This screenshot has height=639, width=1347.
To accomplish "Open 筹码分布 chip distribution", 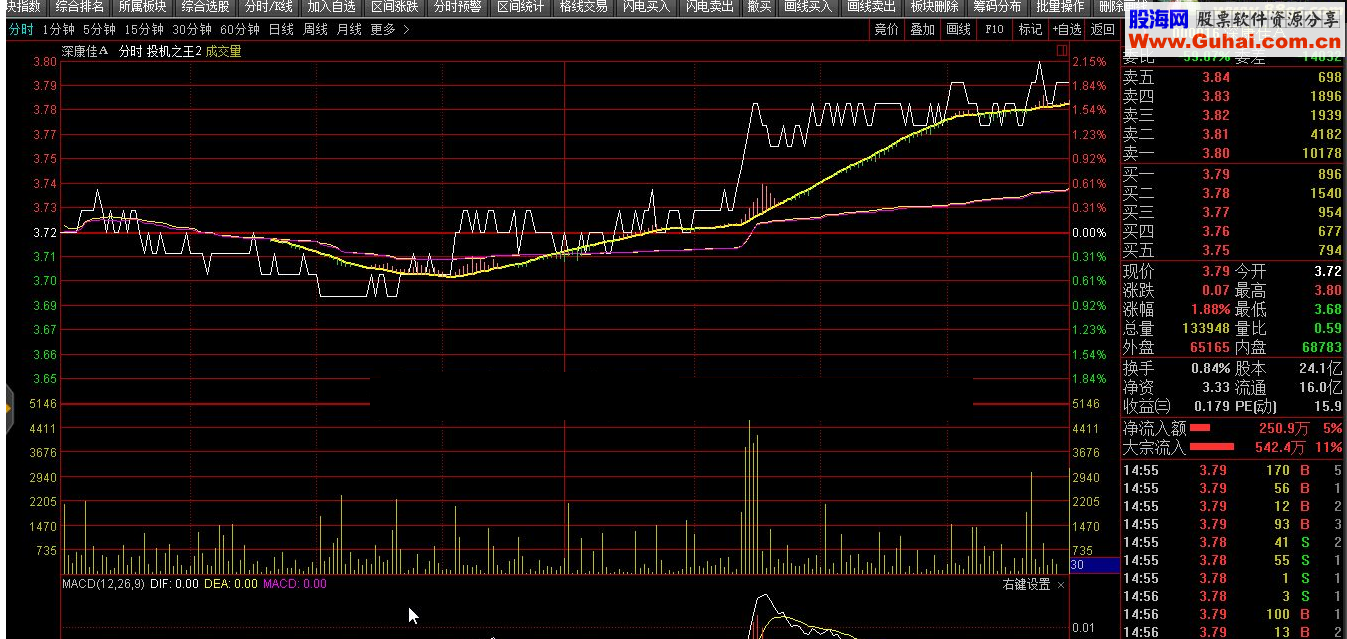I will (997, 7).
